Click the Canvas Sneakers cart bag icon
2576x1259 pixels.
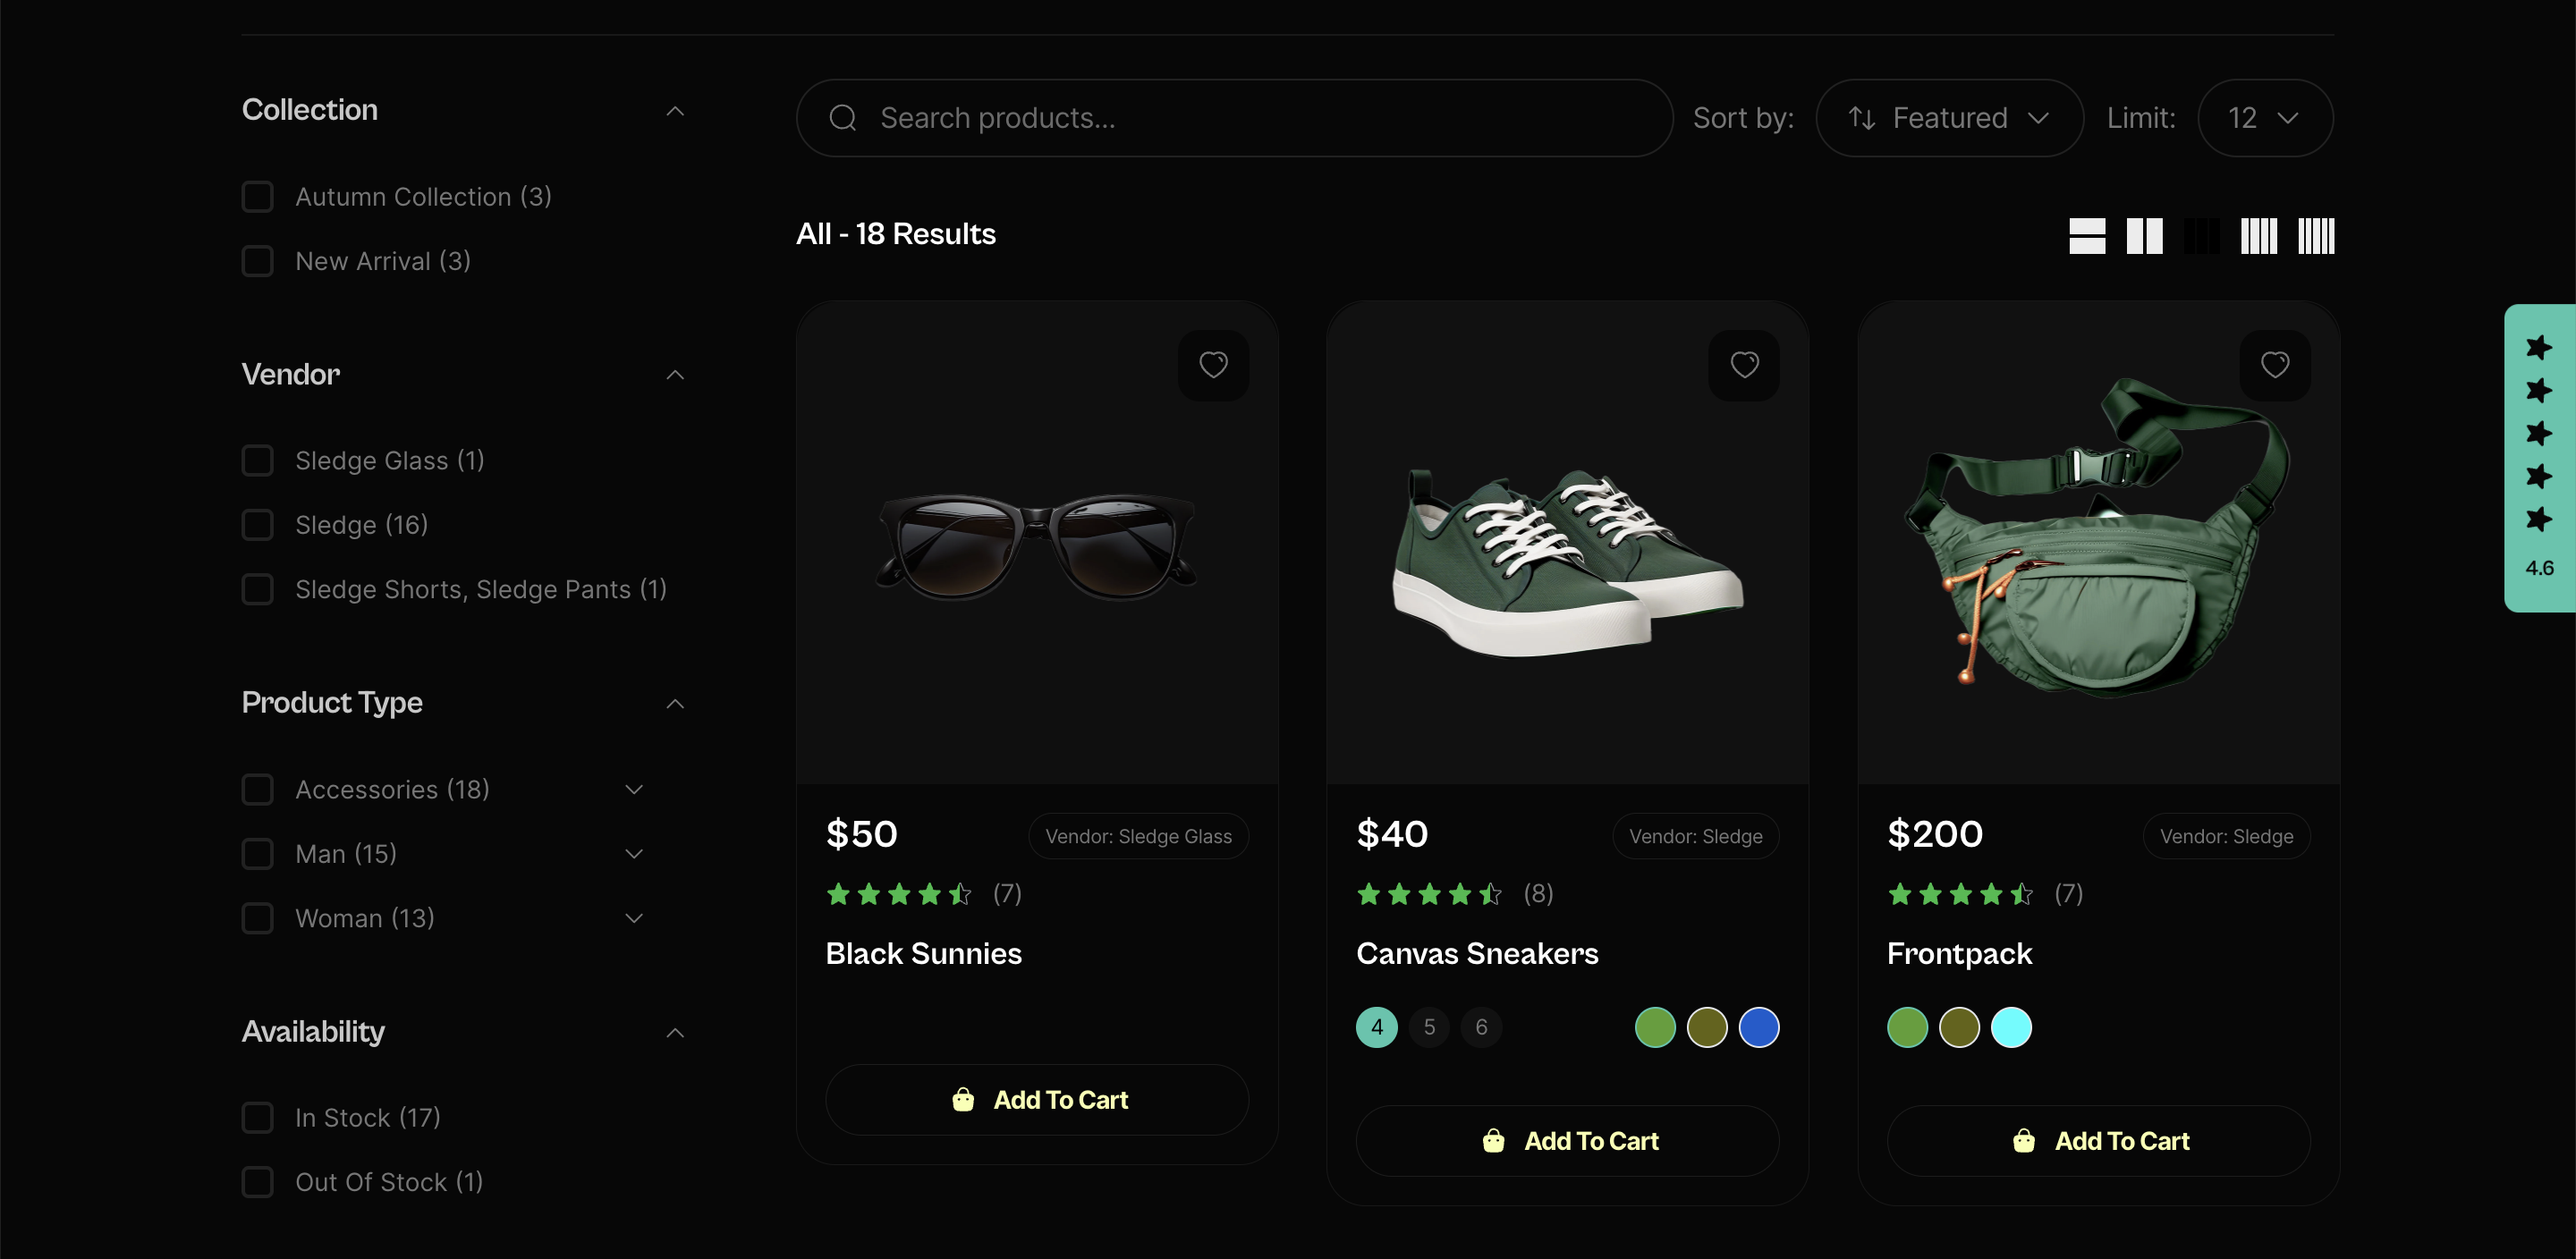[x=1493, y=1141]
